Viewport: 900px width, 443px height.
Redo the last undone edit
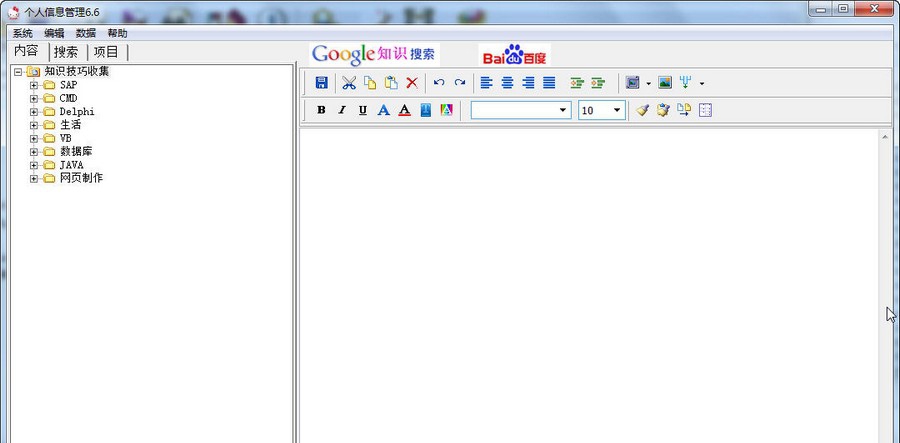click(460, 83)
